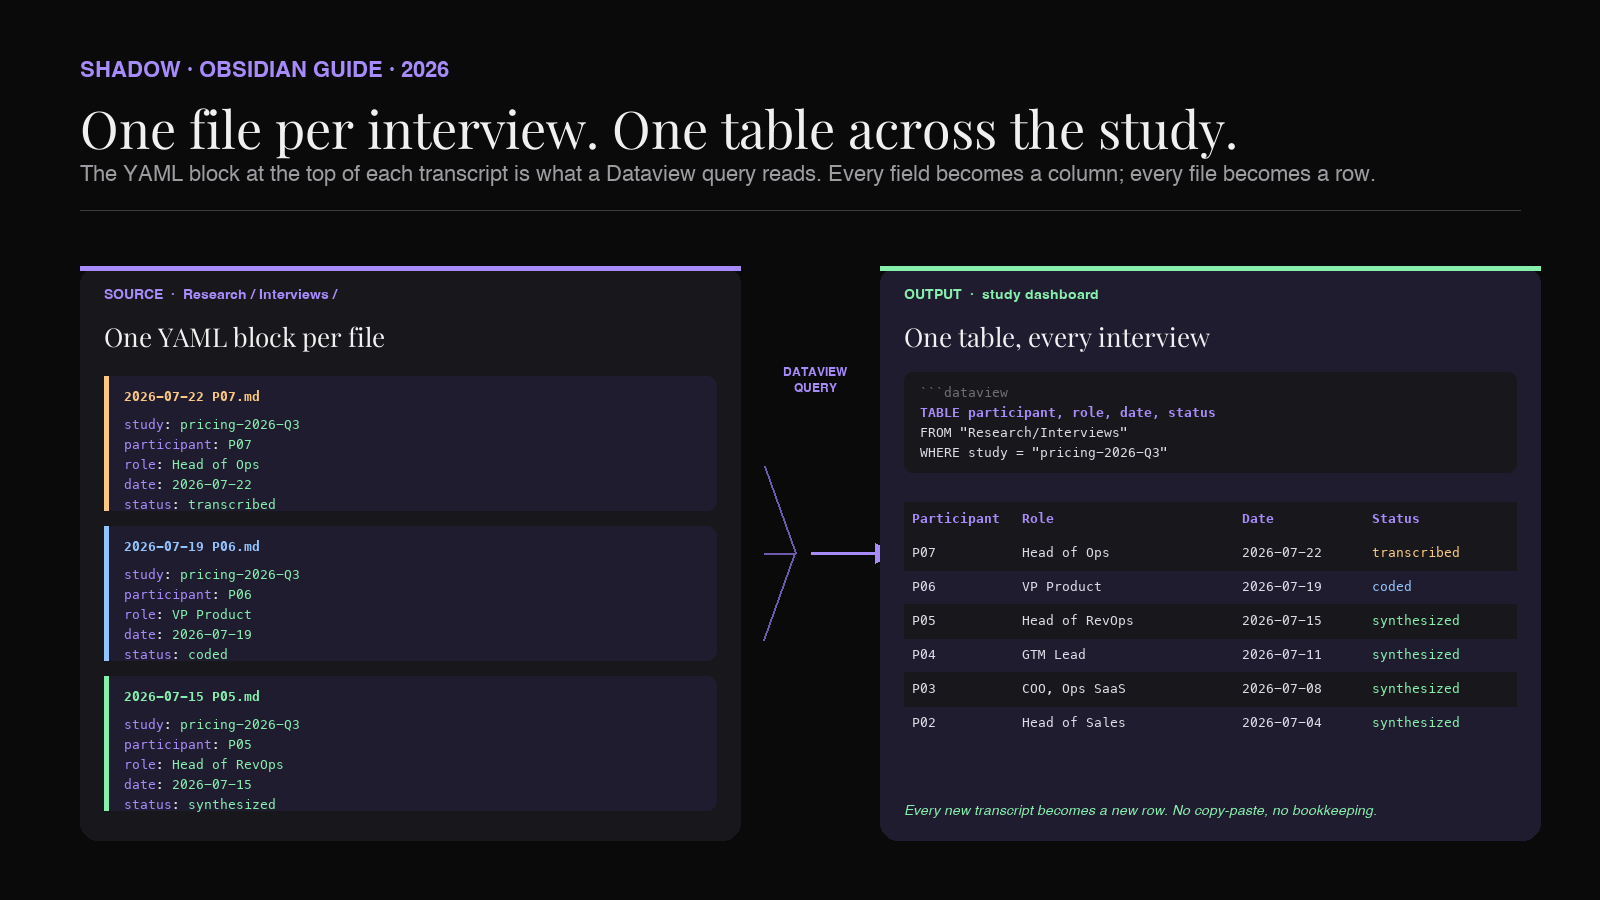Click file name '2026-07-22 P07.md'
The width and height of the screenshot is (1600, 900).
[192, 397]
